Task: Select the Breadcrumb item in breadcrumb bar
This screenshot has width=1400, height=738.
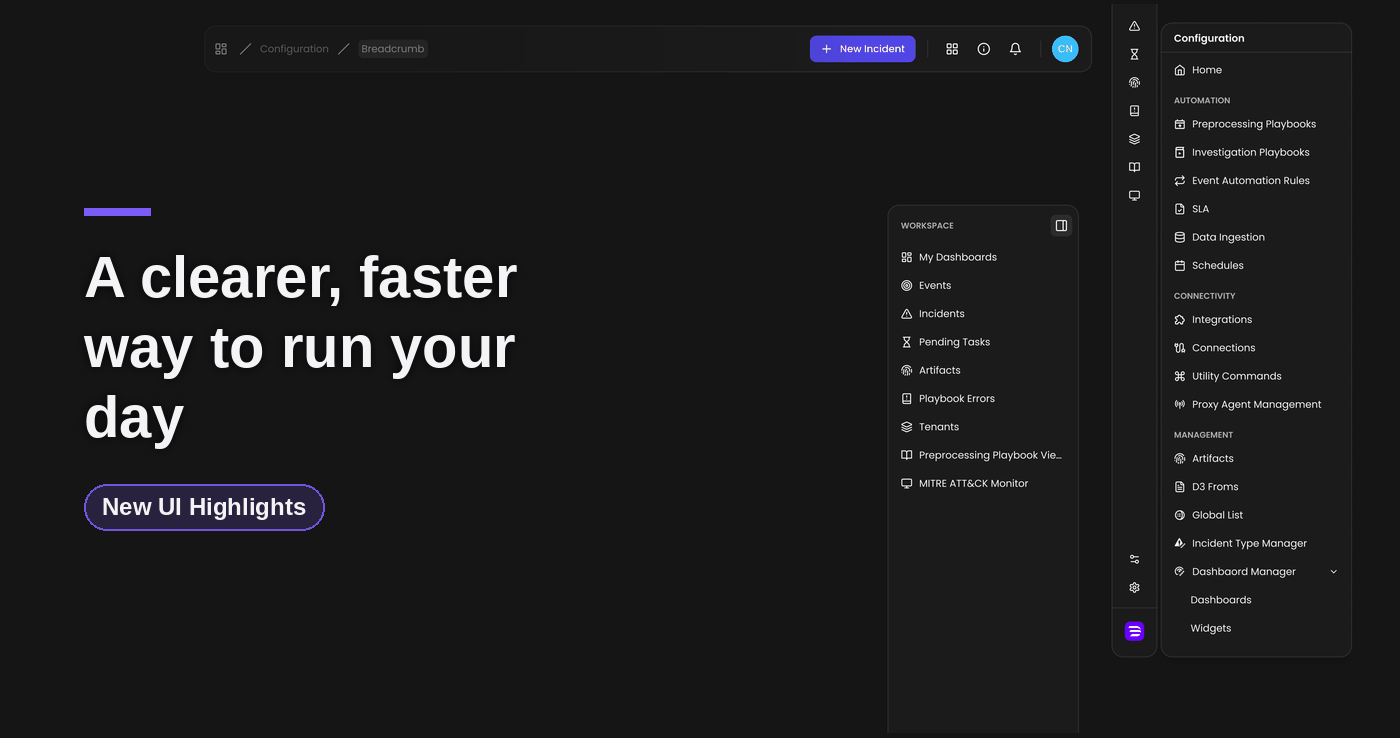Action: [393, 49]
